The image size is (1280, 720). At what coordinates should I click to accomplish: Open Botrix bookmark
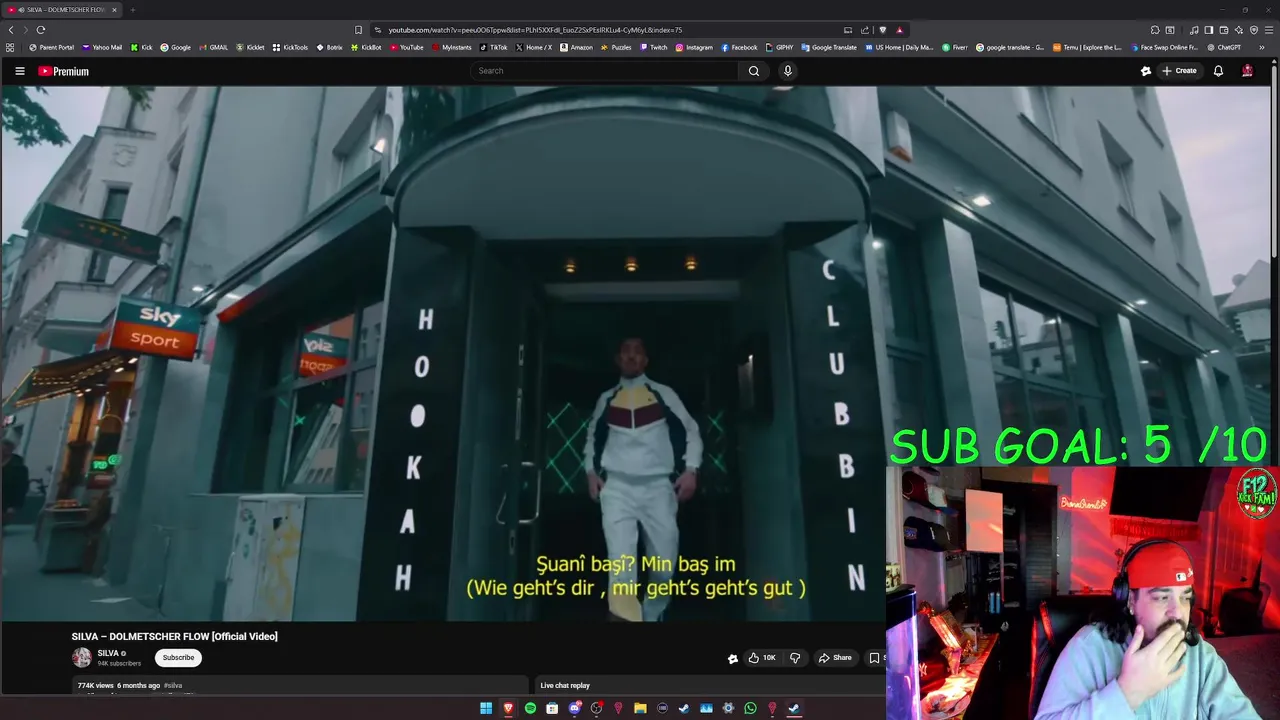[x=329, y=47]
